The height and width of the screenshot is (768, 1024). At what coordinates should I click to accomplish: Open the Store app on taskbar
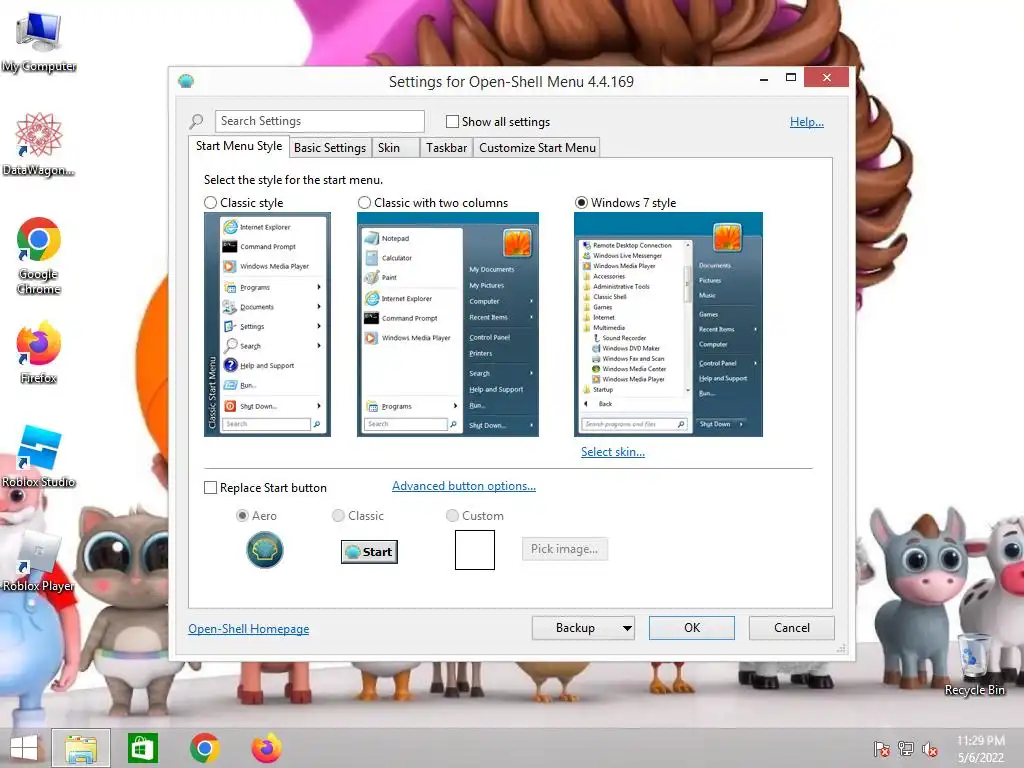coord(142,748)
